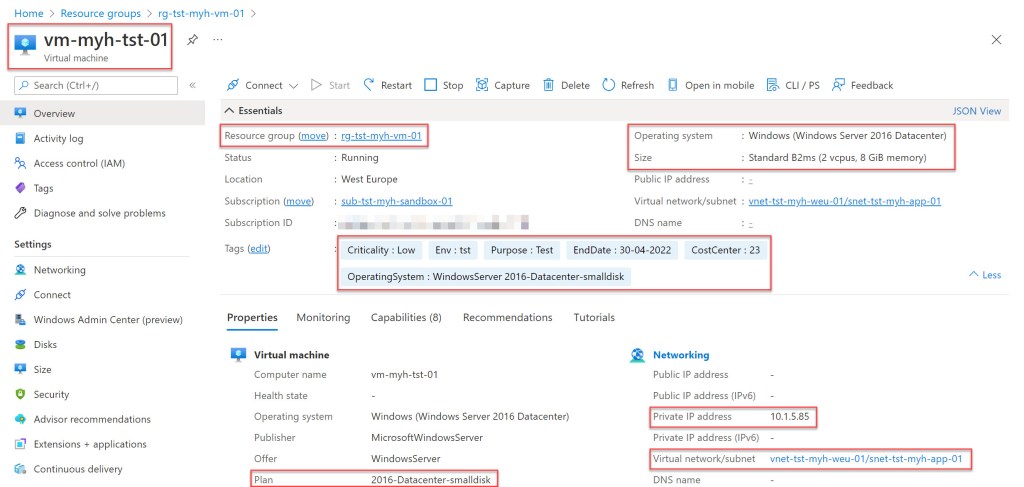Pin vm-myh-tst-01 to dashboard
The image size is (1024, 487).
pos(193,39)
